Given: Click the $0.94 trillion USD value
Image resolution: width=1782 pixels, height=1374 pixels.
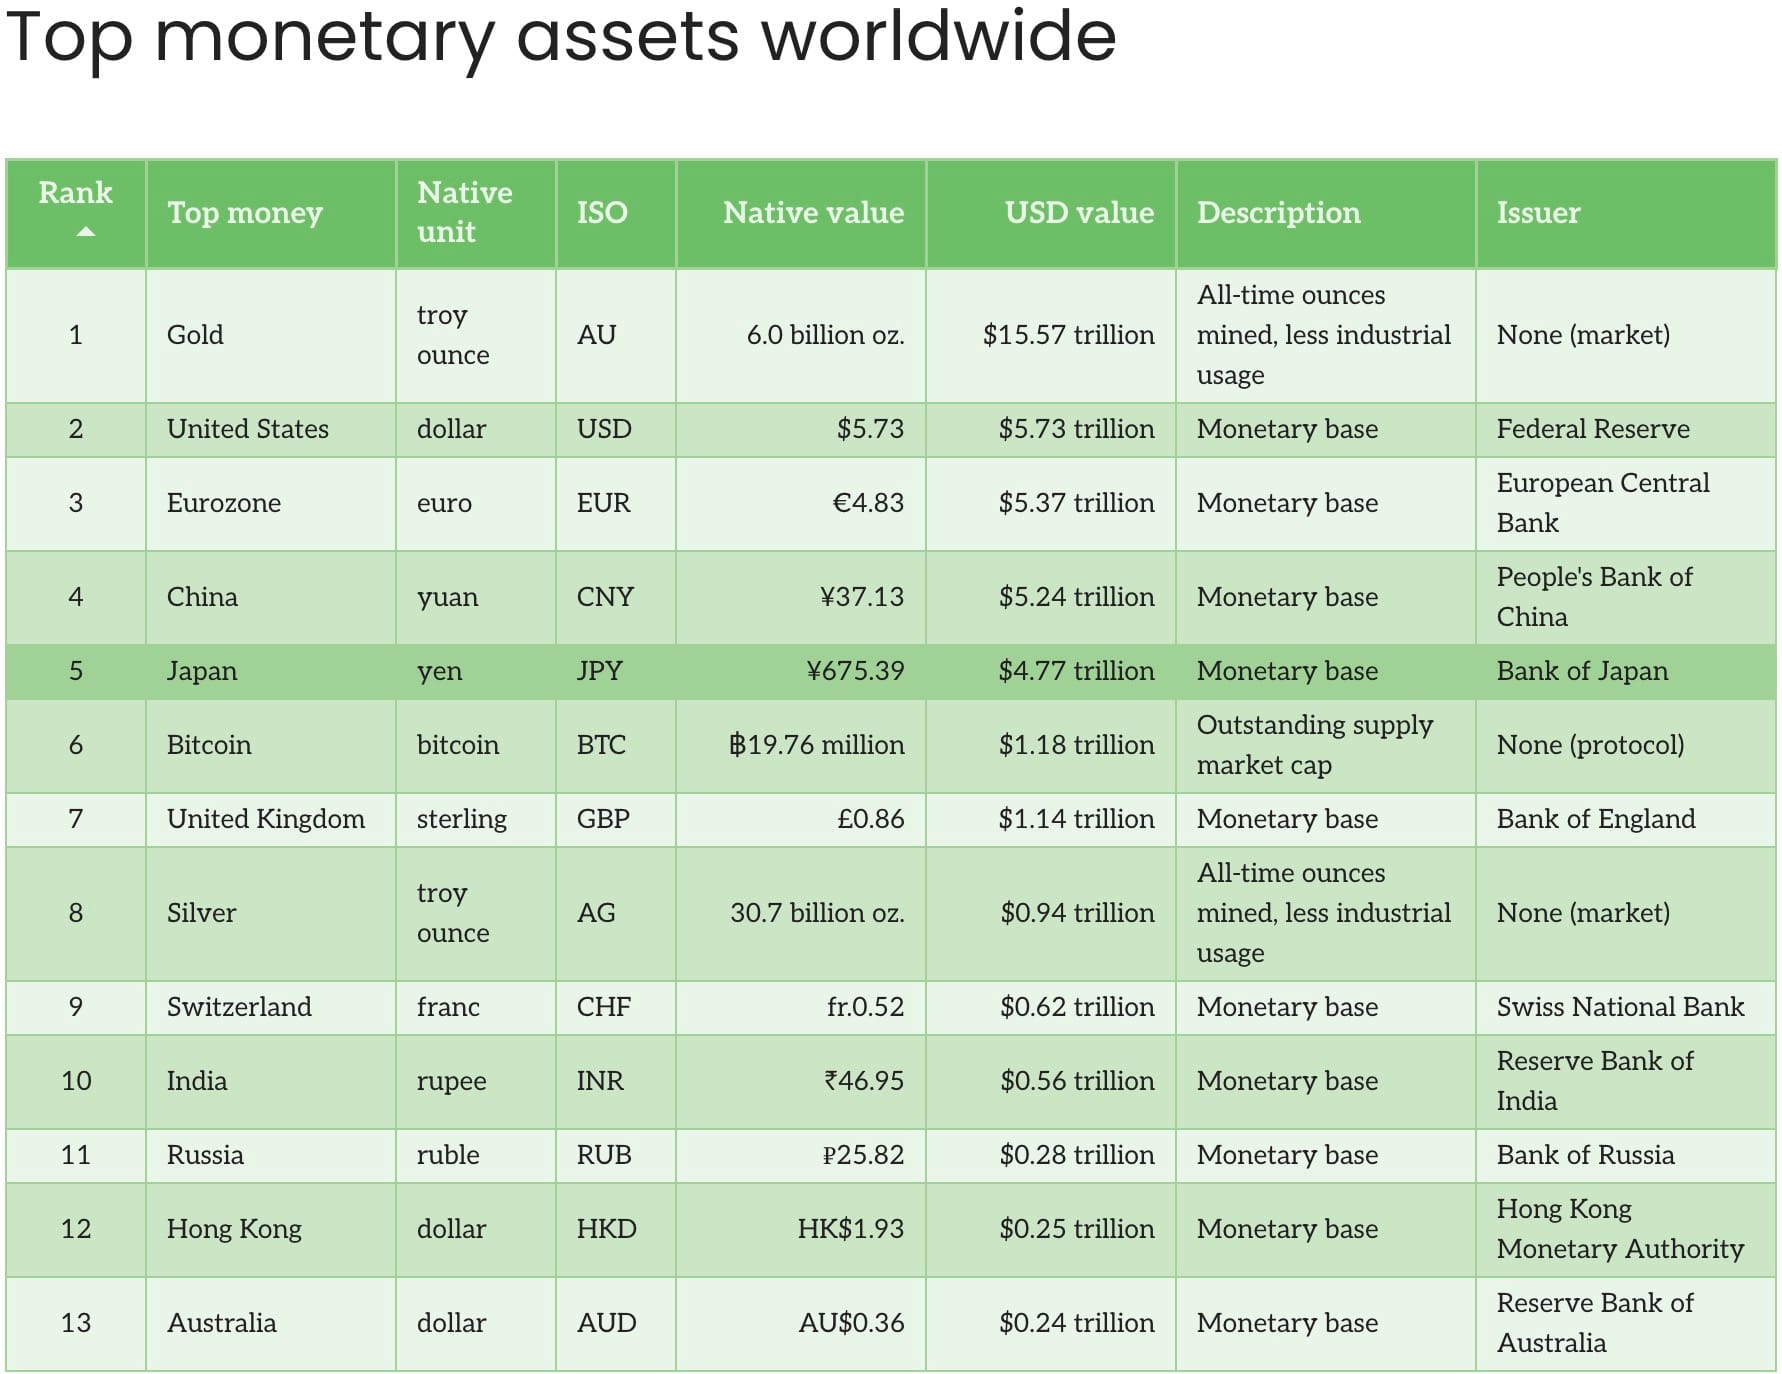Looking at the screenshot, I should tap(1077, 913).
